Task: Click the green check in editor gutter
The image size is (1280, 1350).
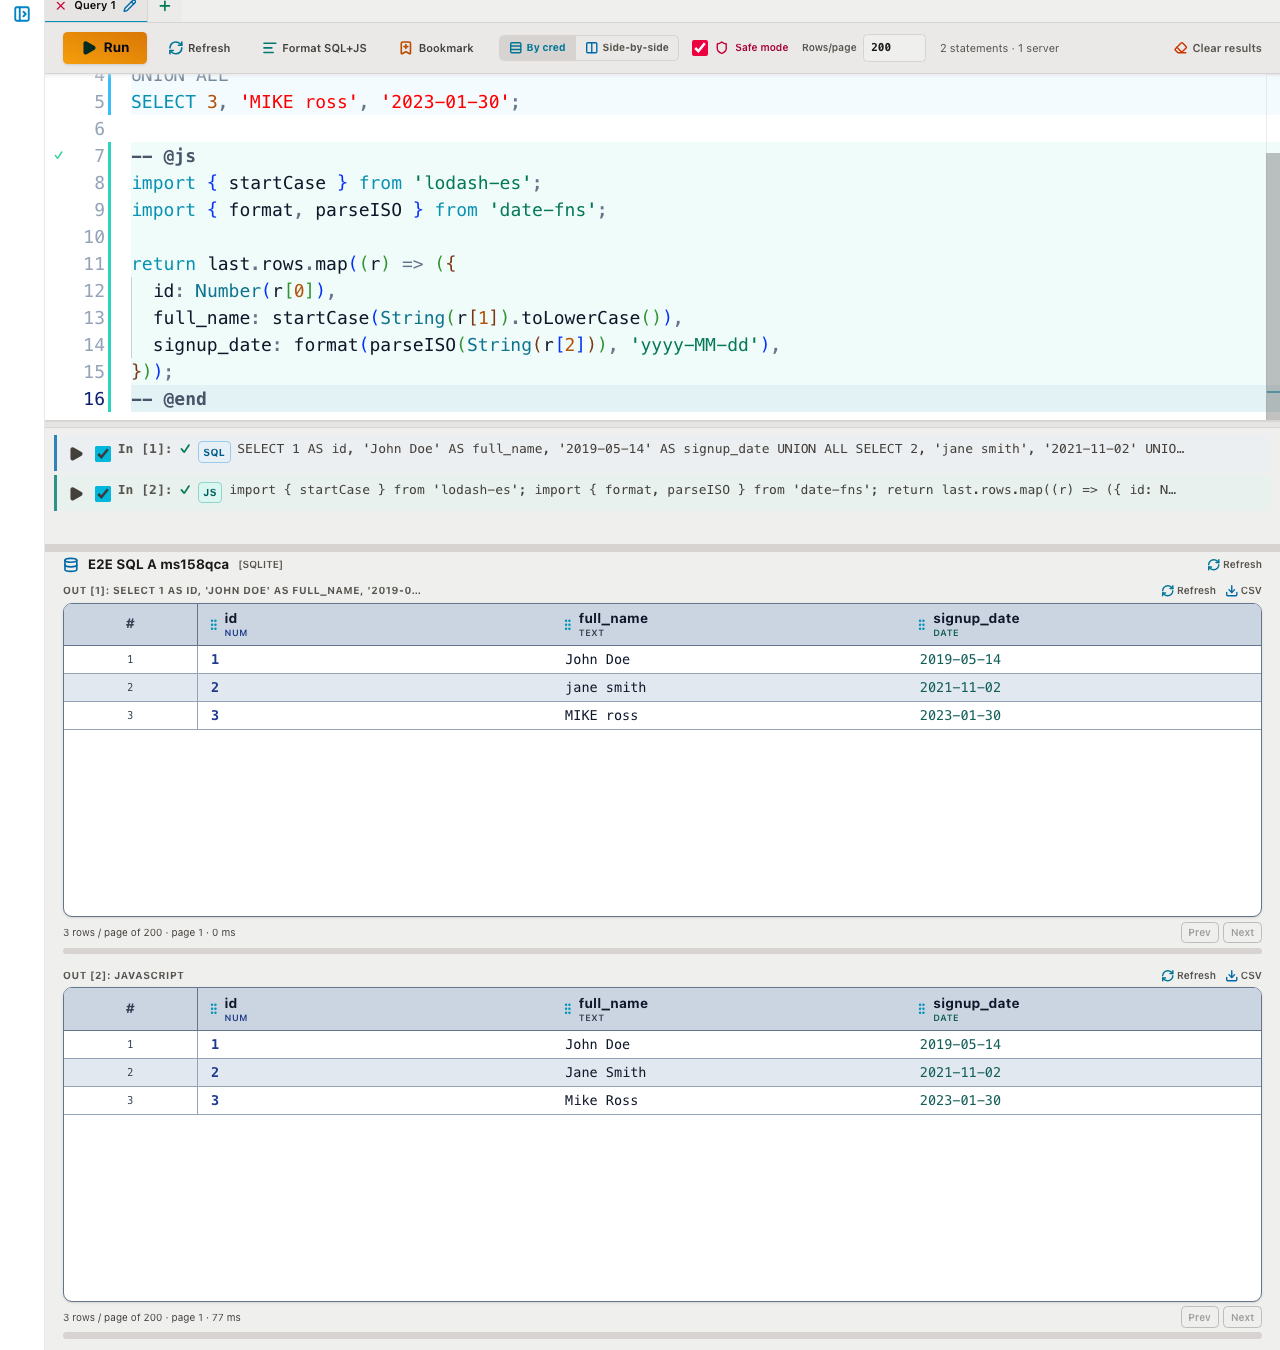Action: (x=59, y=155)
